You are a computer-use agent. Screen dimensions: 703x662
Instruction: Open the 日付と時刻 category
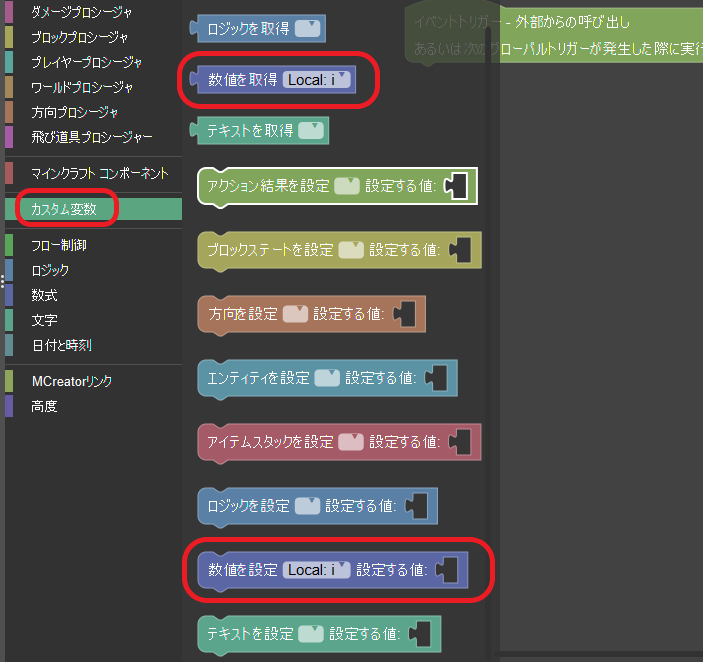click(61, 345)
